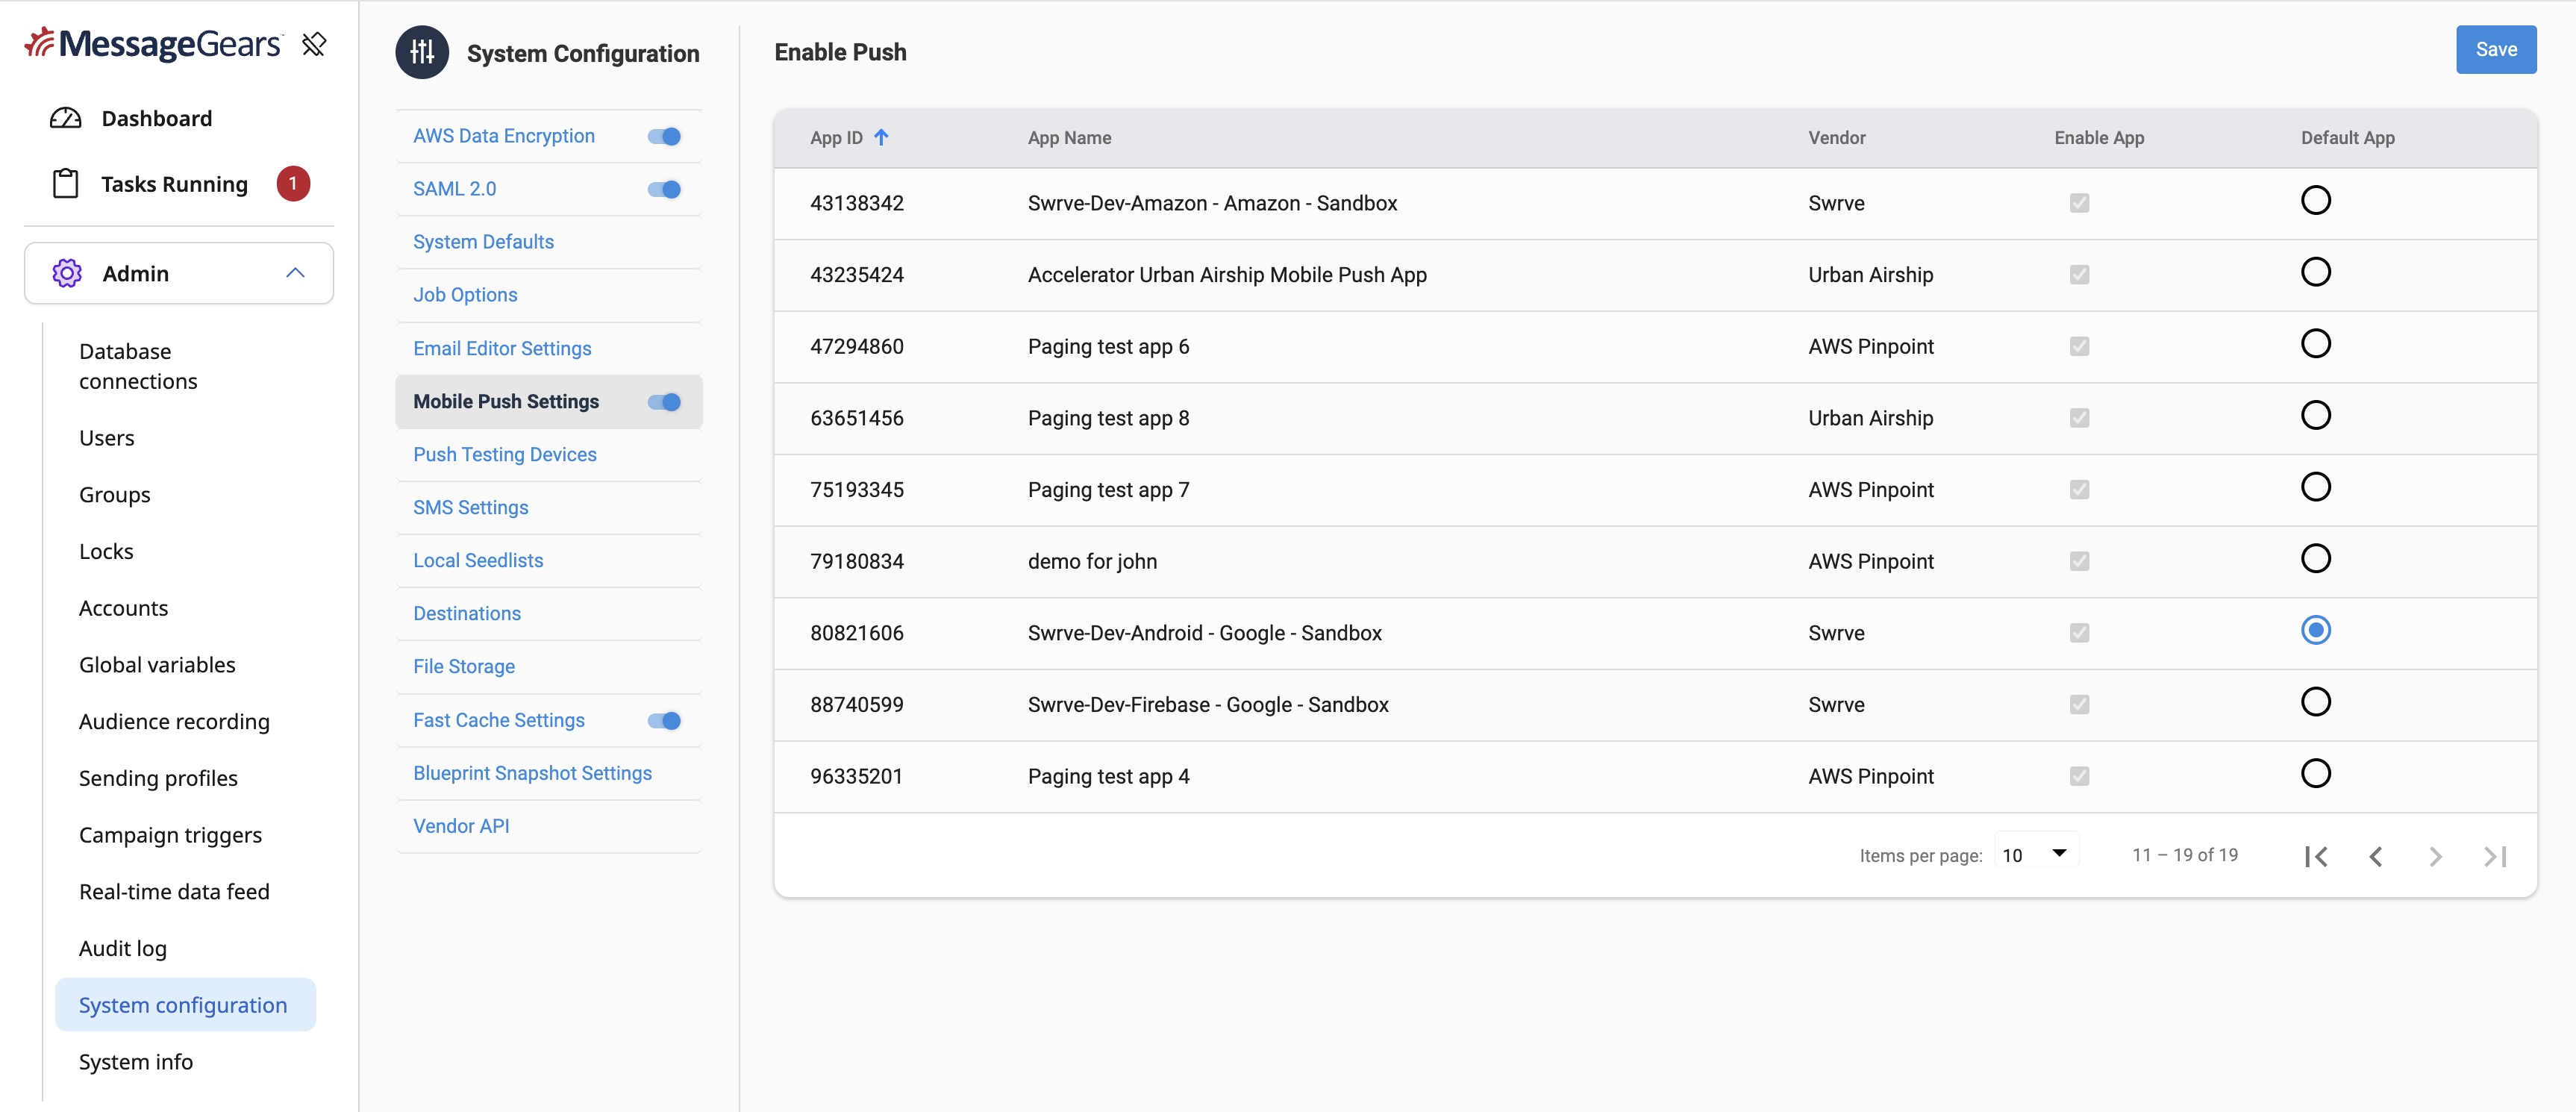Open SAML 2.0 settings
Viewport: 2576px width, 1112px height.
coord(454,189)
